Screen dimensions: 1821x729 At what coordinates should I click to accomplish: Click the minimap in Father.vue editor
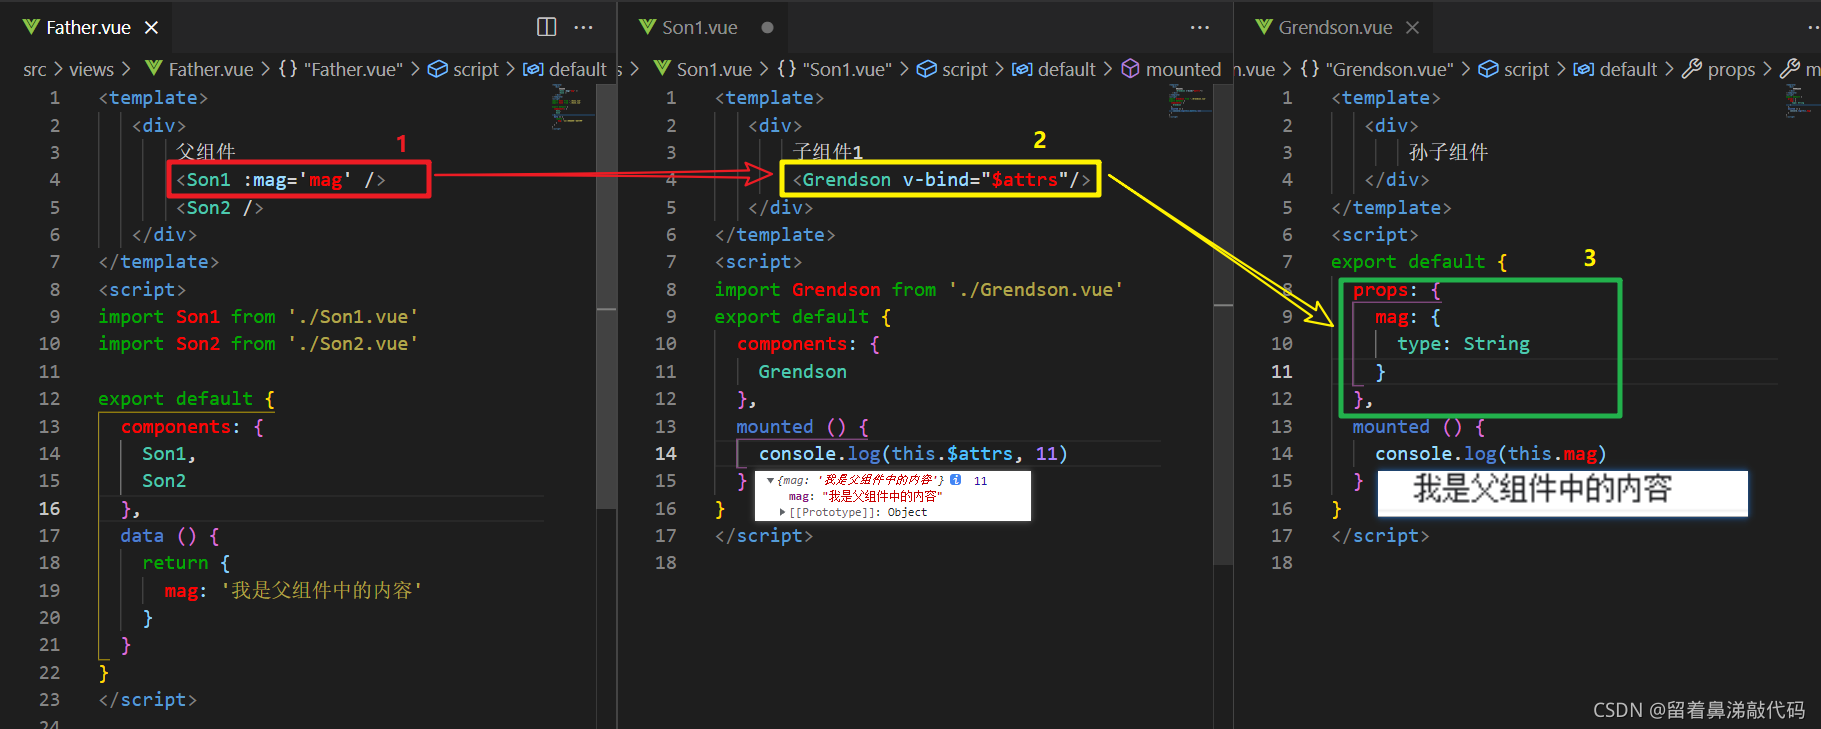(572, 107)
